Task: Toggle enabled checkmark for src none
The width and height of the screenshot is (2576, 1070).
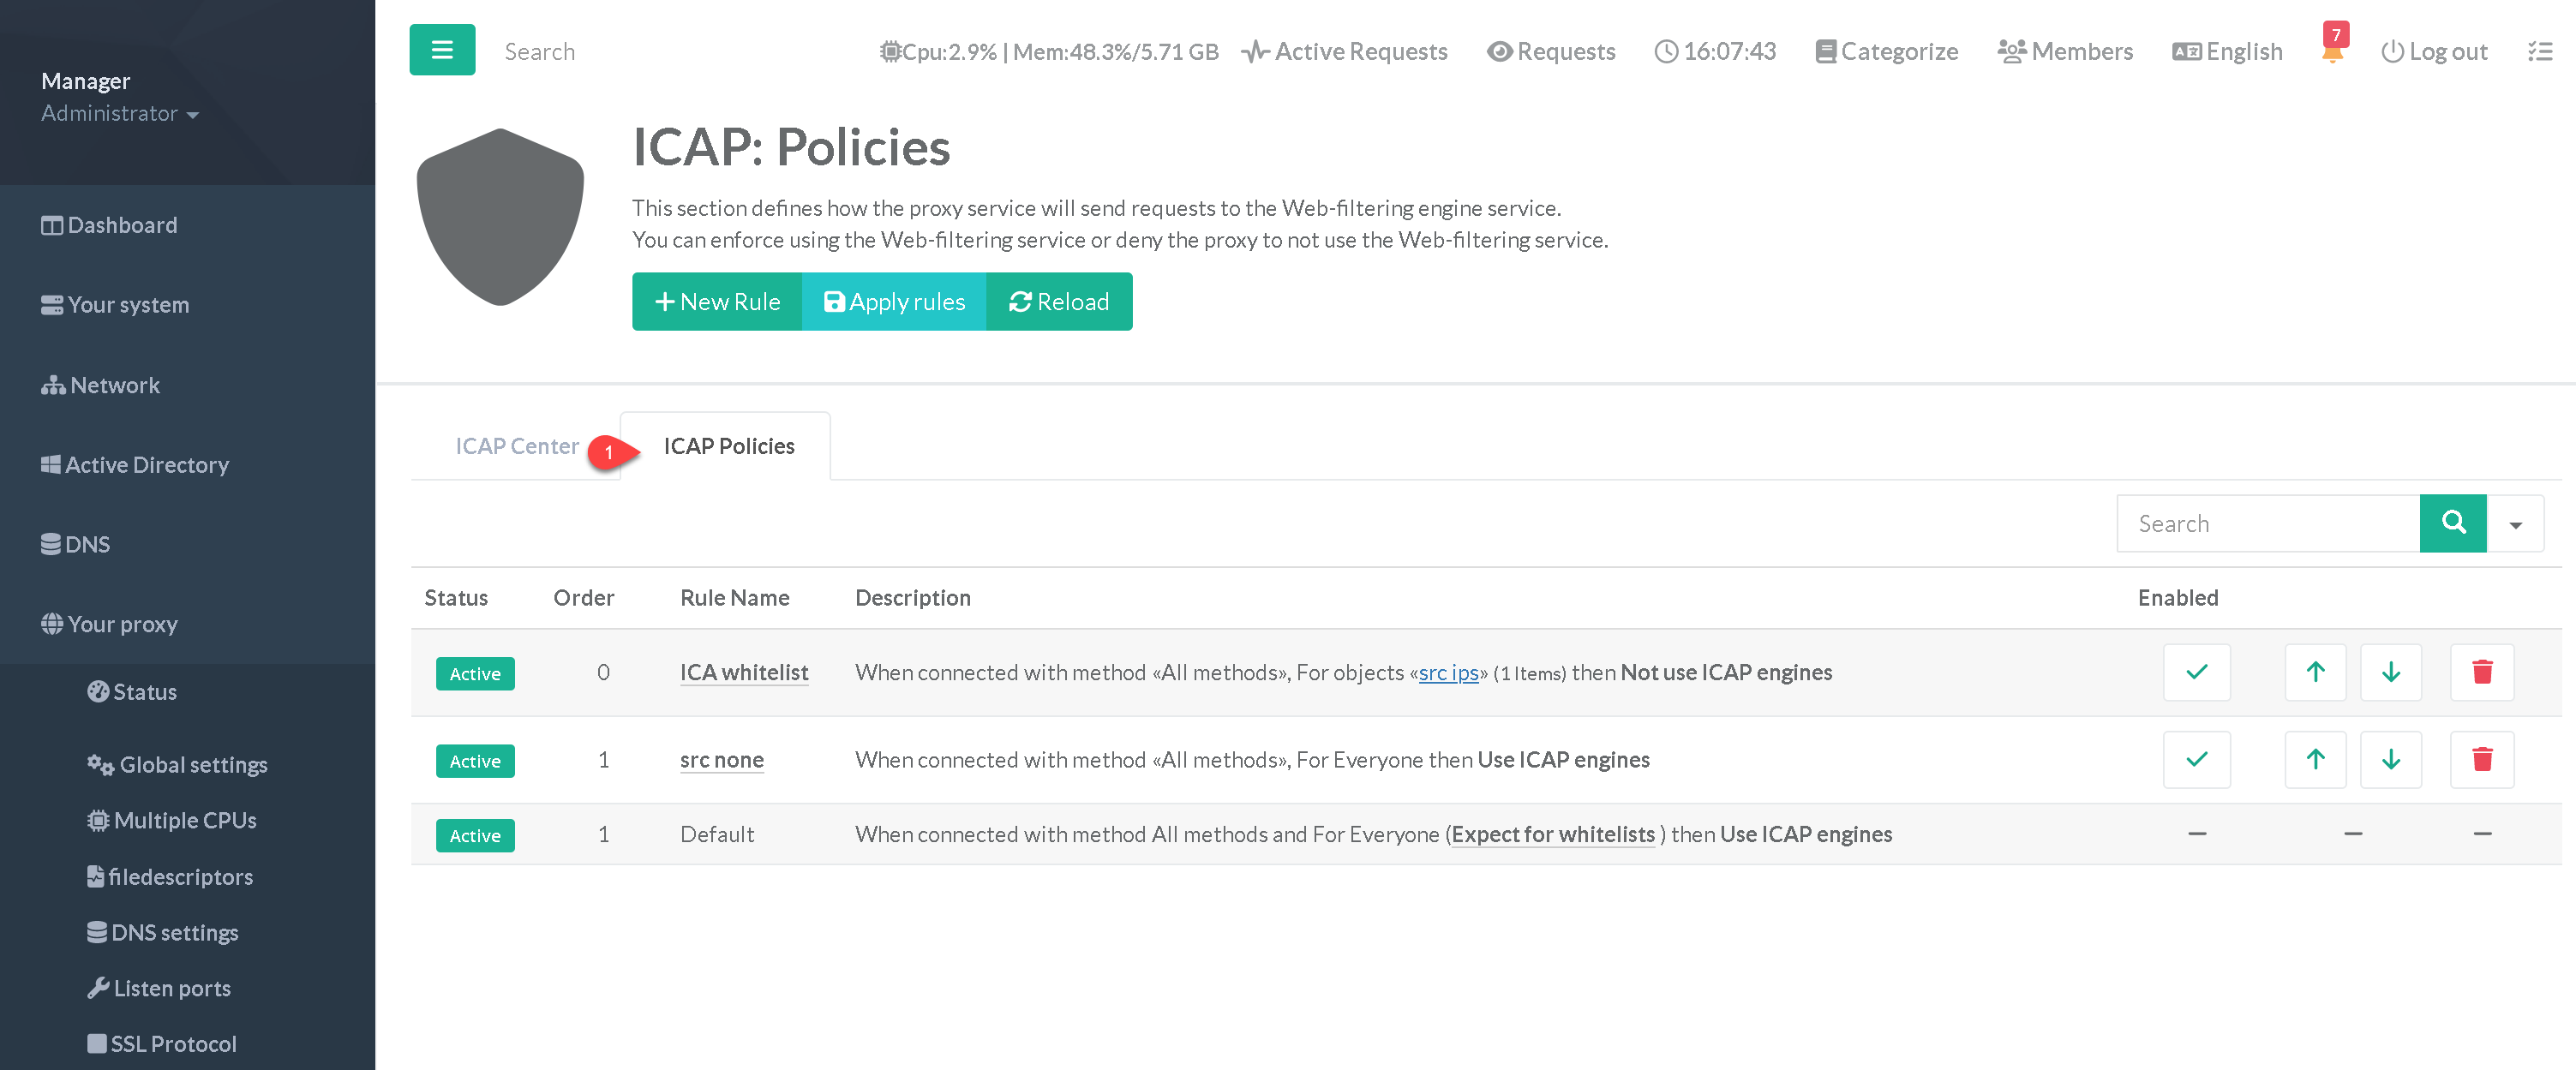Action: [x=2196, y=760]
